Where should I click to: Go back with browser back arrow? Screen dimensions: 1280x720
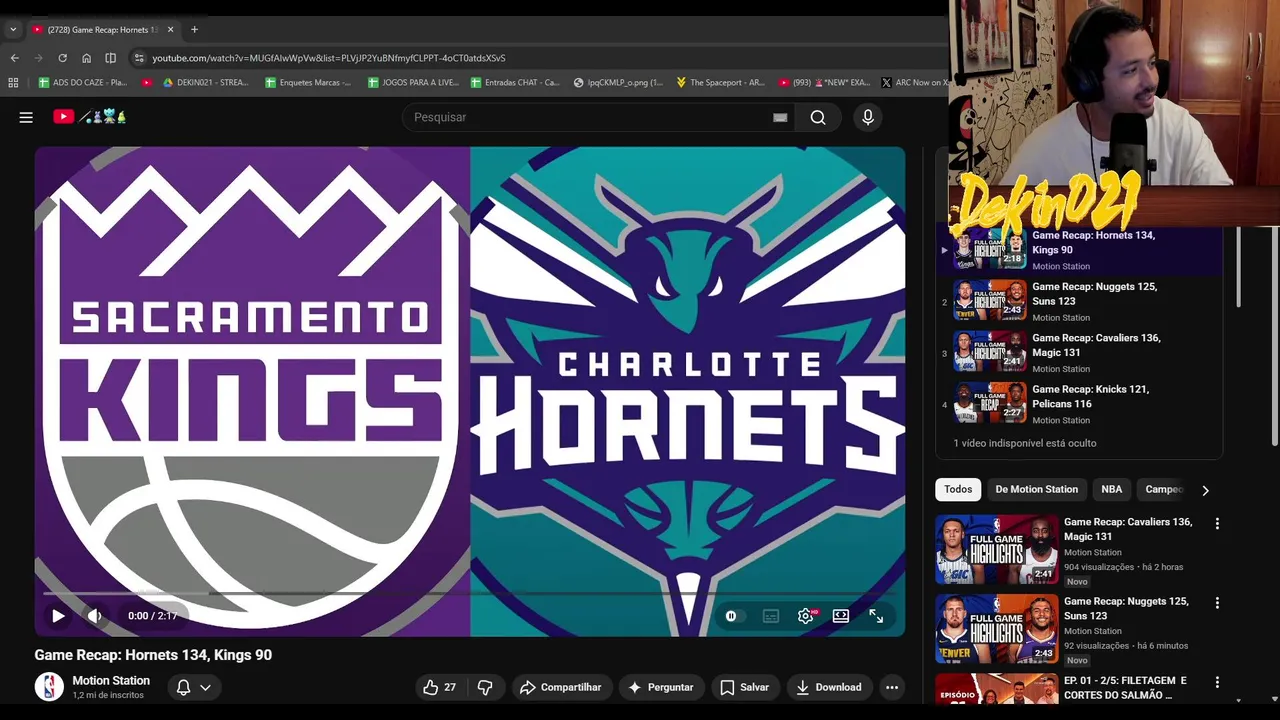click(14, 58)
